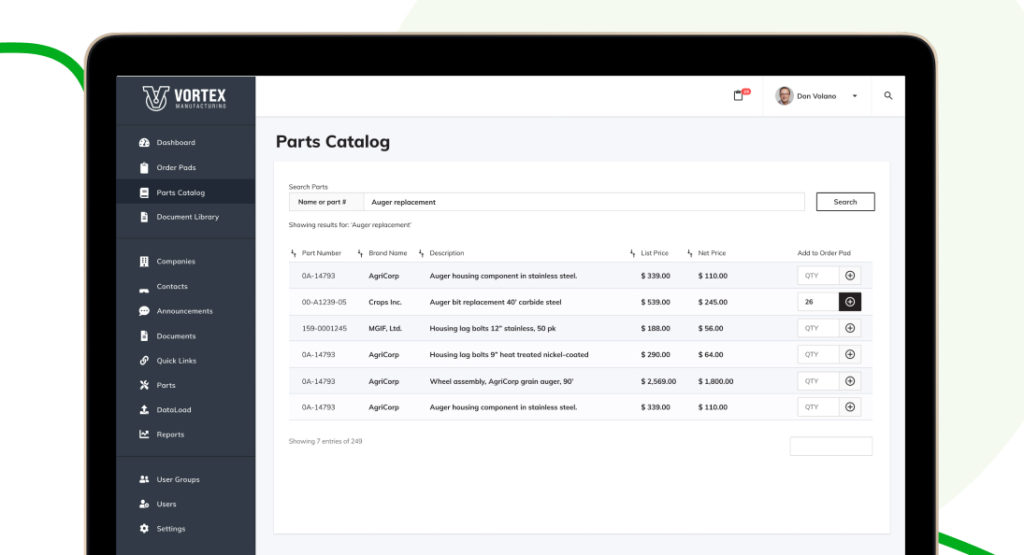This screenshot has height=555, width=1024.
Task: Open Settings in the sidebar
Action: tap(170, 529)
